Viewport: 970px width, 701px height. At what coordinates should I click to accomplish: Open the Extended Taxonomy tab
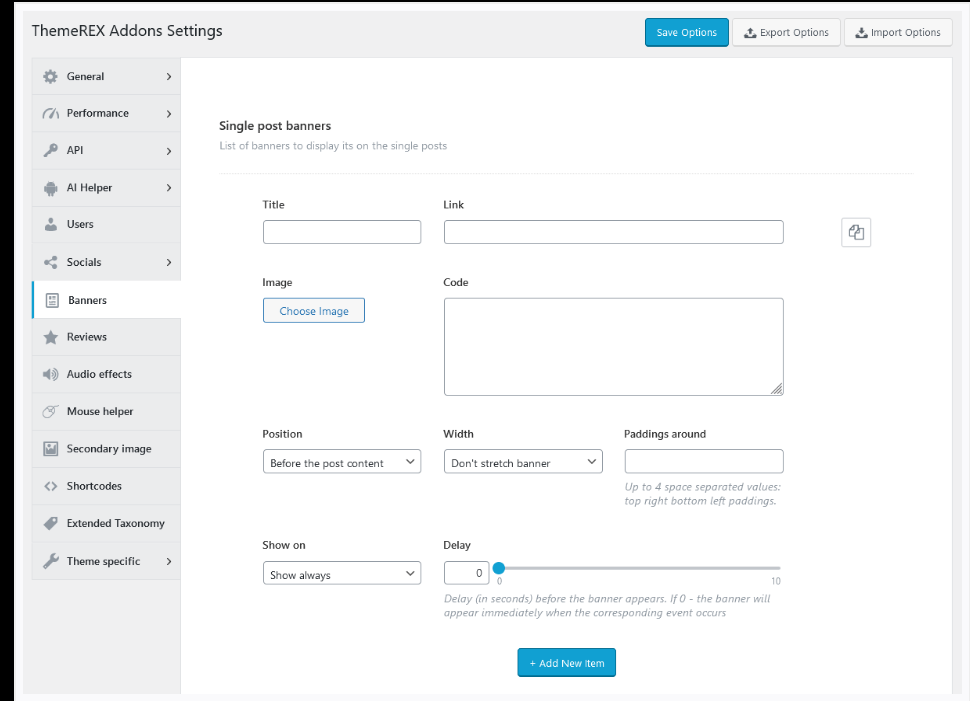[x=106, y=523]
